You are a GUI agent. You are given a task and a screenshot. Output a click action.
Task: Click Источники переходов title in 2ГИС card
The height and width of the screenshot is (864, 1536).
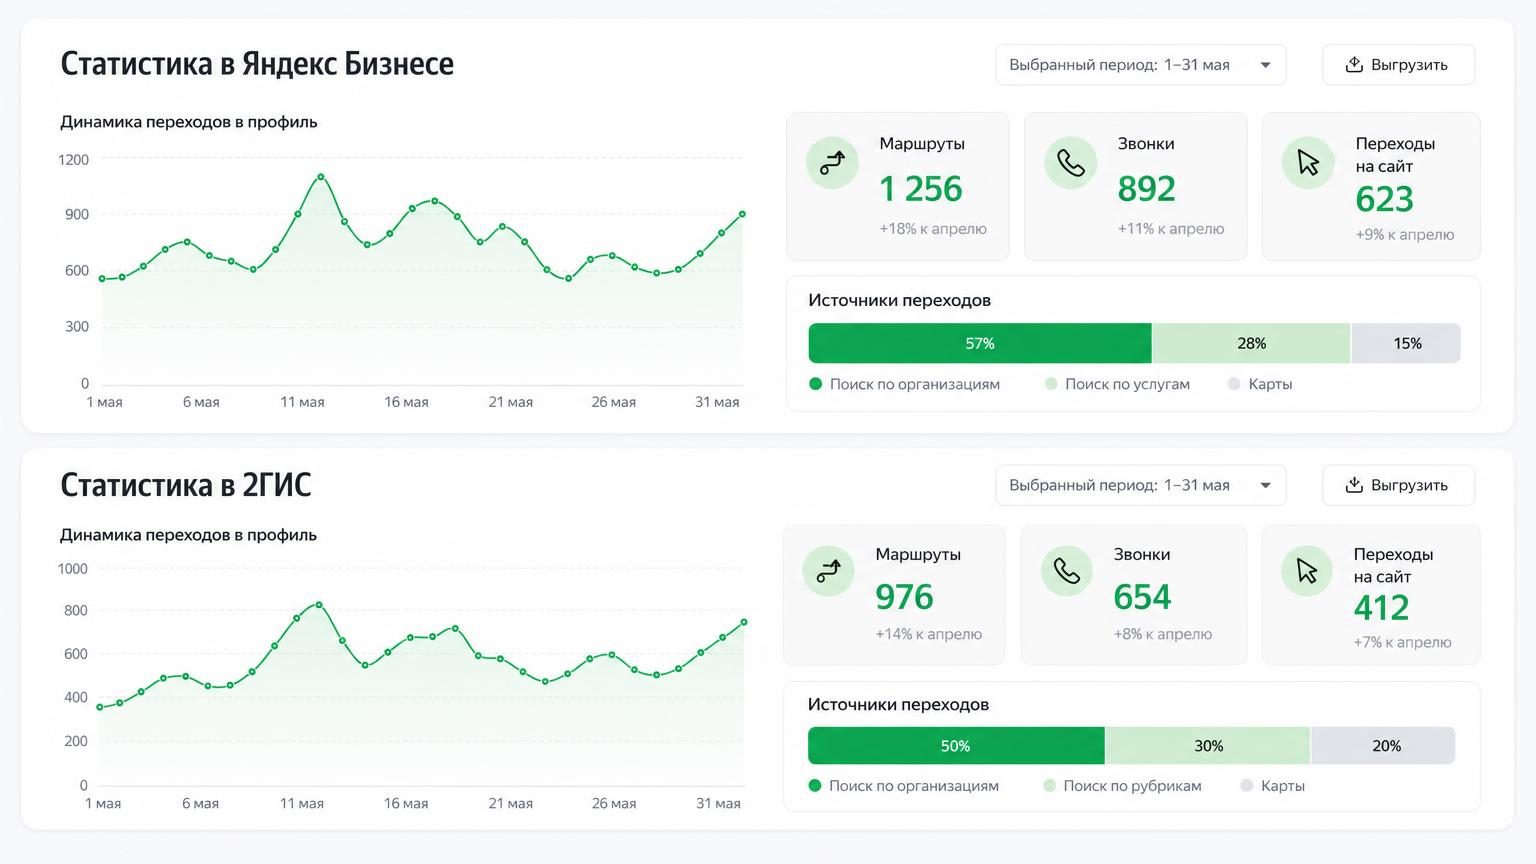898,704
